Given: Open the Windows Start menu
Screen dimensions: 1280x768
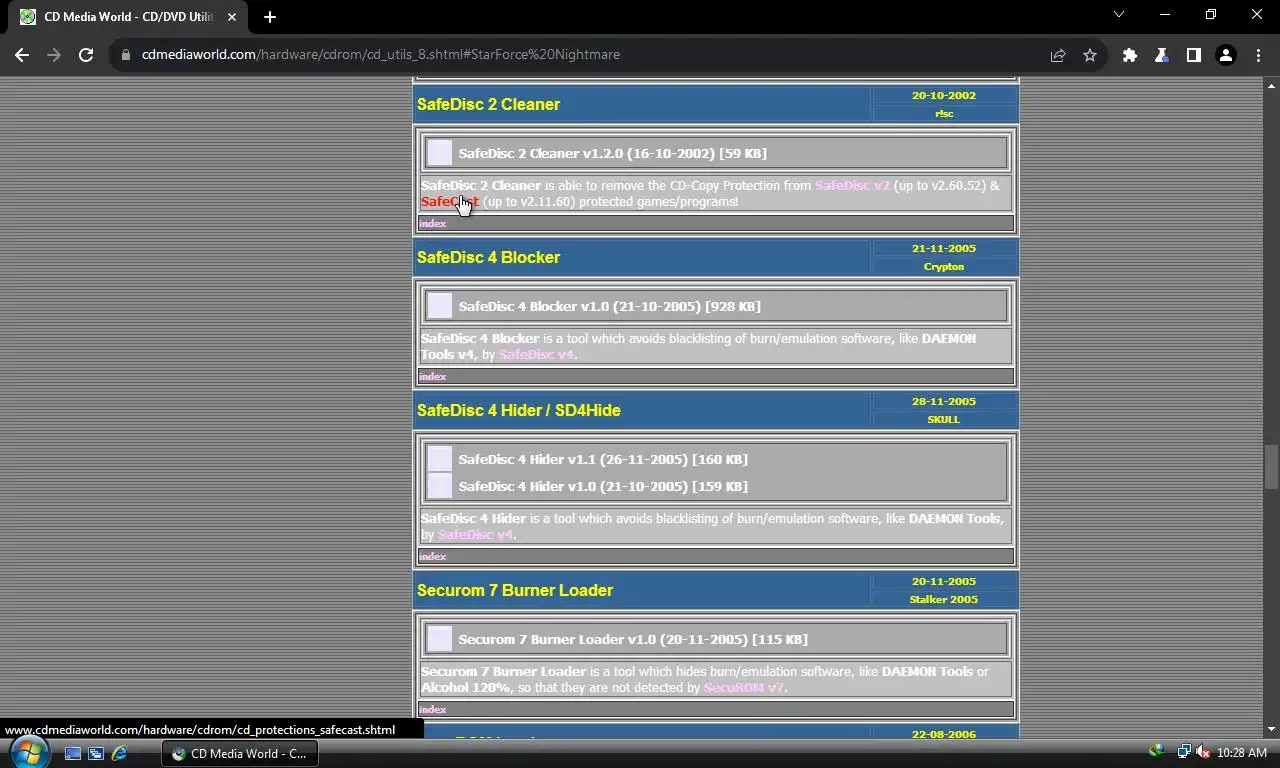Looking at the screenshot, I should (27, 752).
